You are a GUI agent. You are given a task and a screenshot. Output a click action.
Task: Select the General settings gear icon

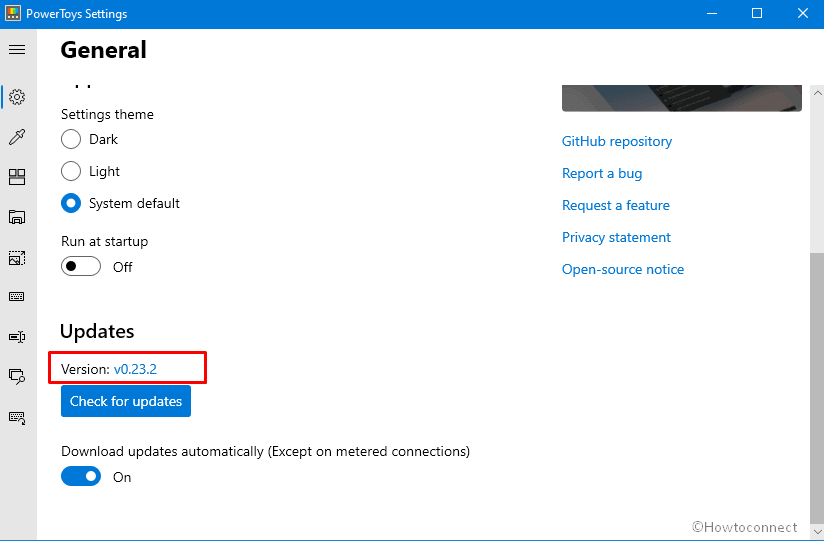(x=17, y=97)
